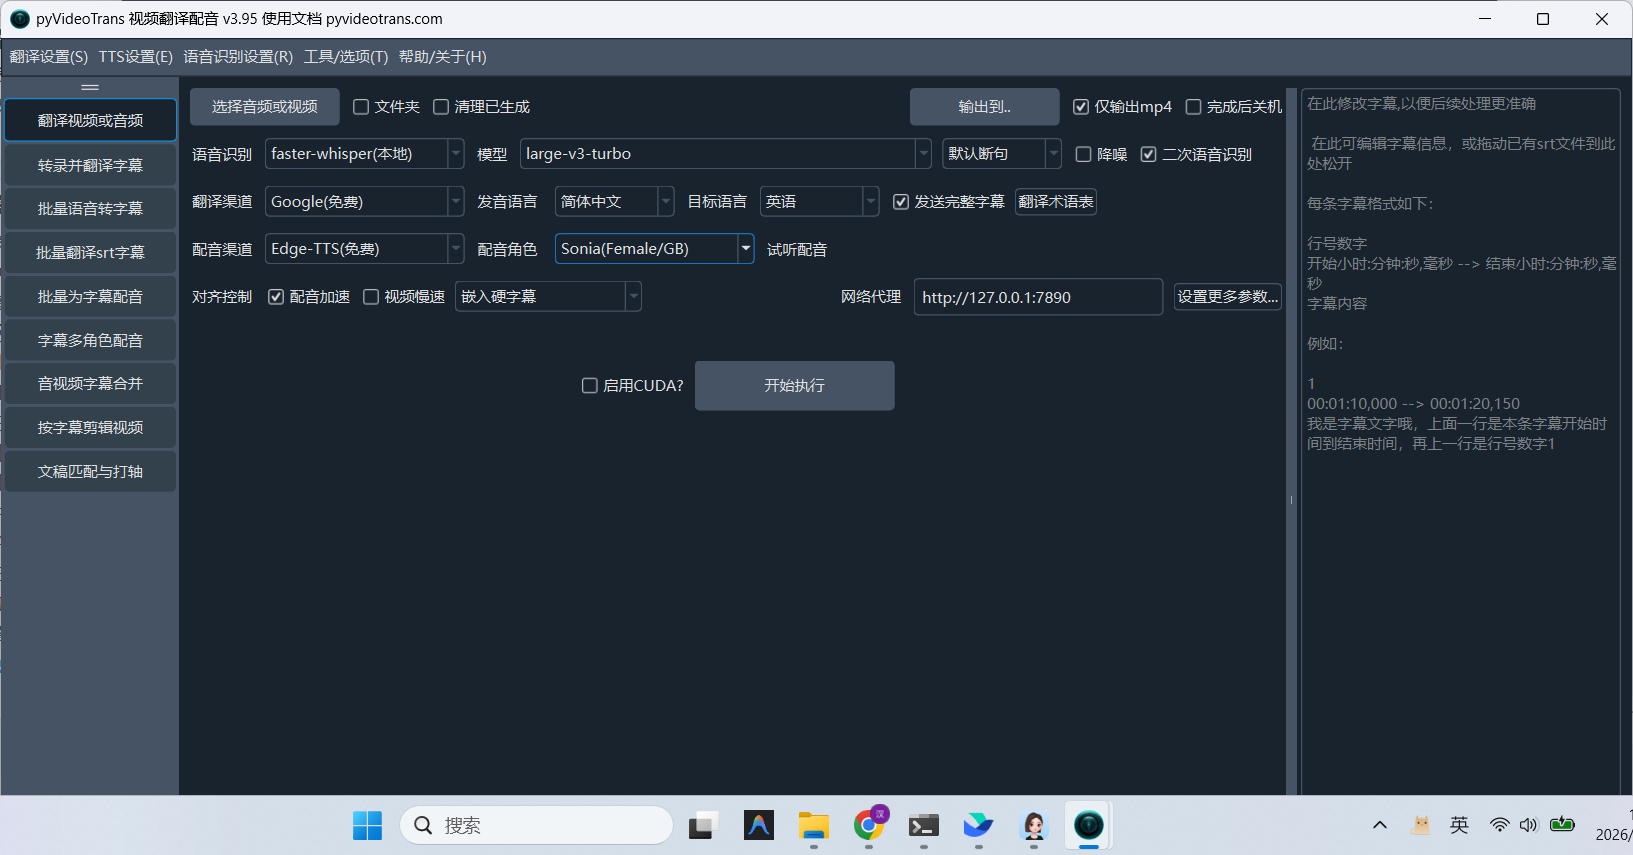Open the 配音角色 Sonia(Female/GB) dropdown
Viewport: 1633px width, 855px height.
(x=745, y=249)
